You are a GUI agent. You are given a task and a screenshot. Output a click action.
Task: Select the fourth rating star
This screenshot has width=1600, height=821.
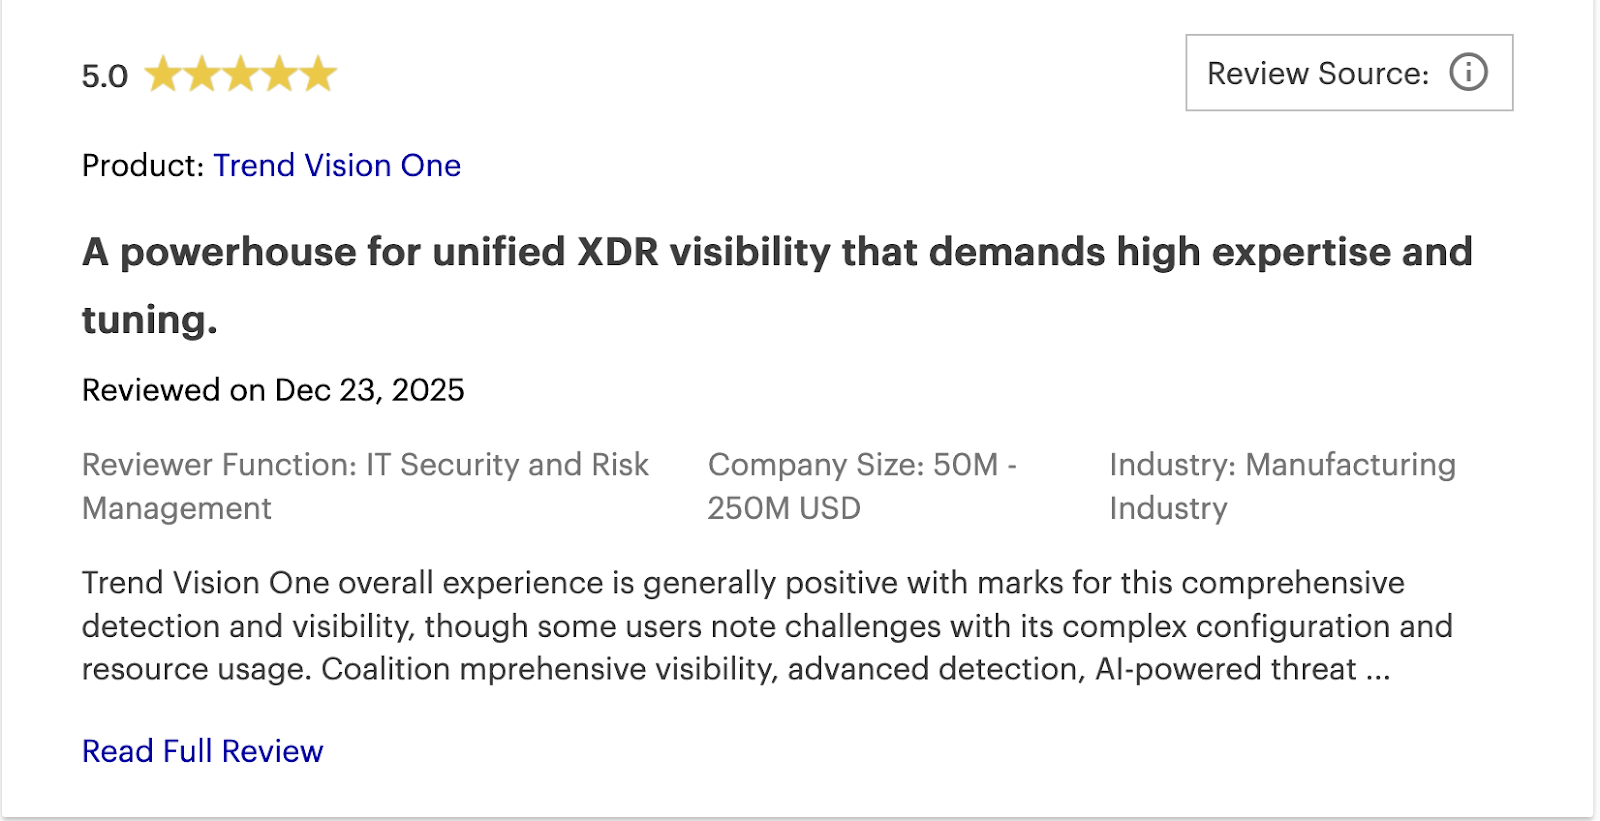point(277,73)
